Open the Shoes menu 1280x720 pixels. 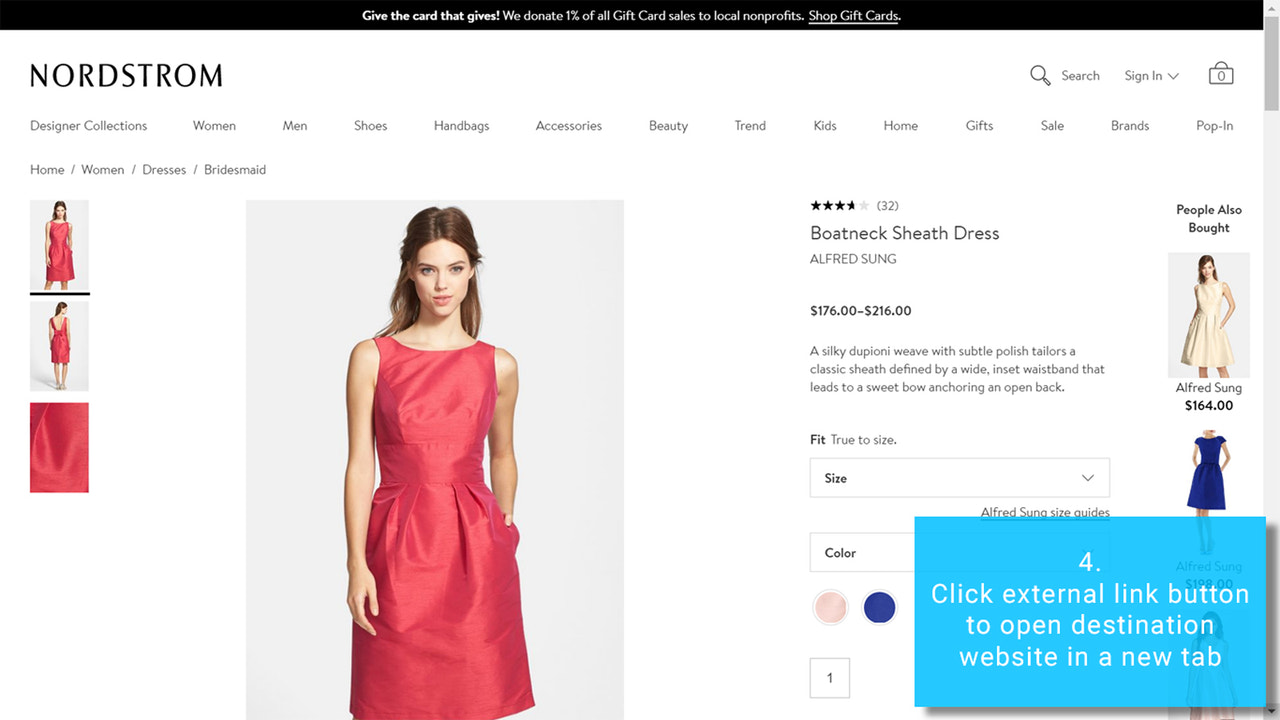click(370, 125)
